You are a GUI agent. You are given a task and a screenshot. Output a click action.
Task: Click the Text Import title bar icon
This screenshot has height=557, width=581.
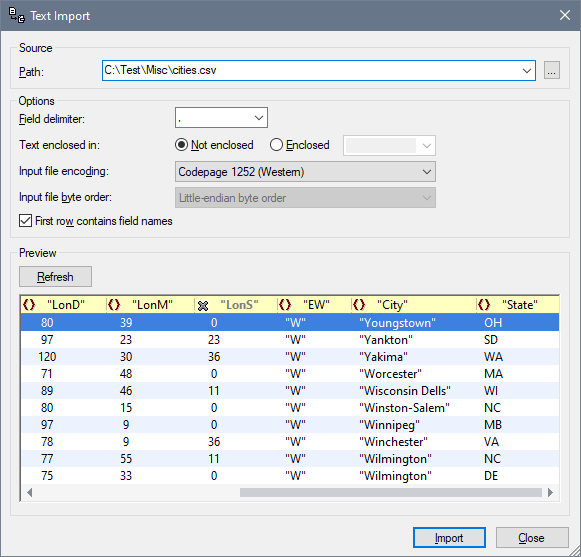tap(17, 15)
